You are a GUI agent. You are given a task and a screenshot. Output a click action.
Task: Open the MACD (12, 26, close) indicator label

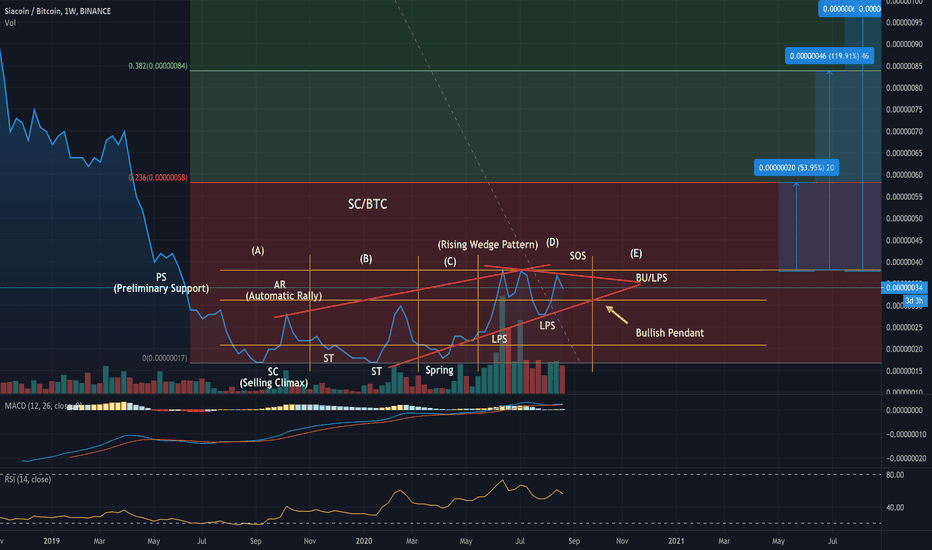(x=42, y=406)
